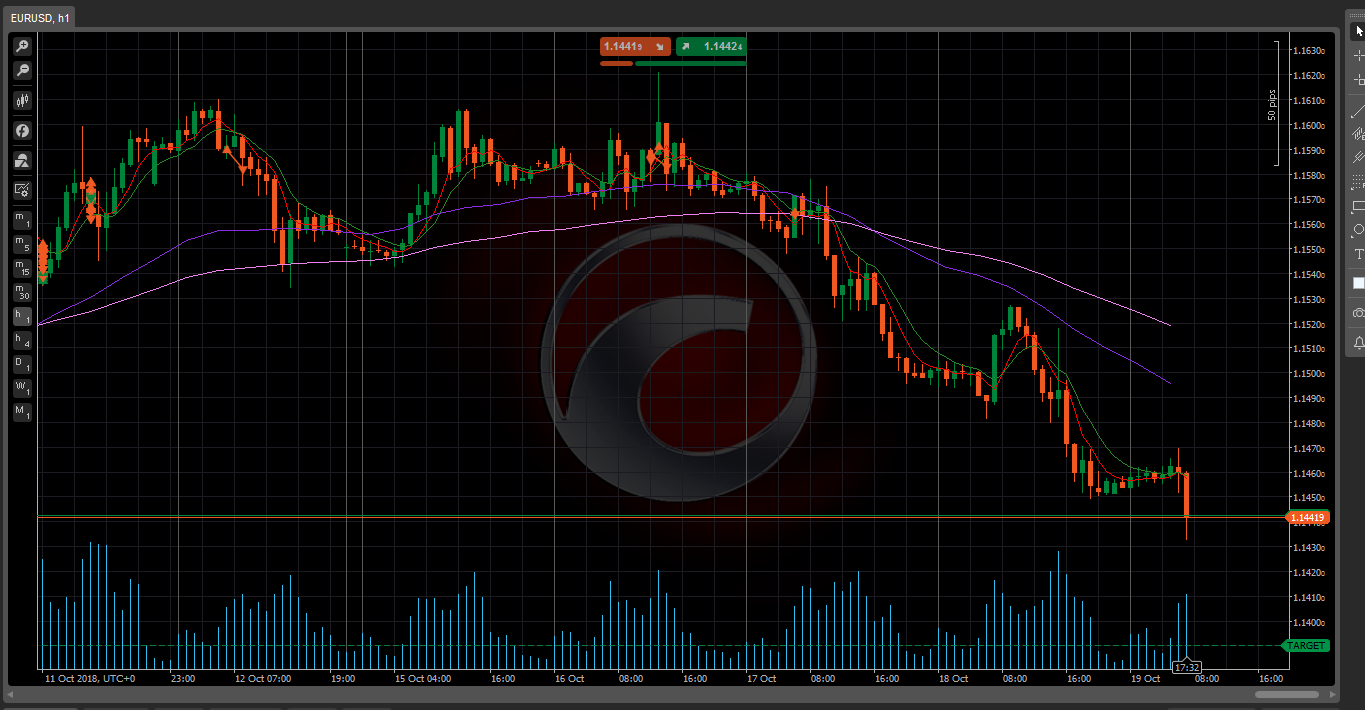Zoom in on the chart with the magnifier plus icon
The image size is (1365, 710).
(x=22, y=46)
